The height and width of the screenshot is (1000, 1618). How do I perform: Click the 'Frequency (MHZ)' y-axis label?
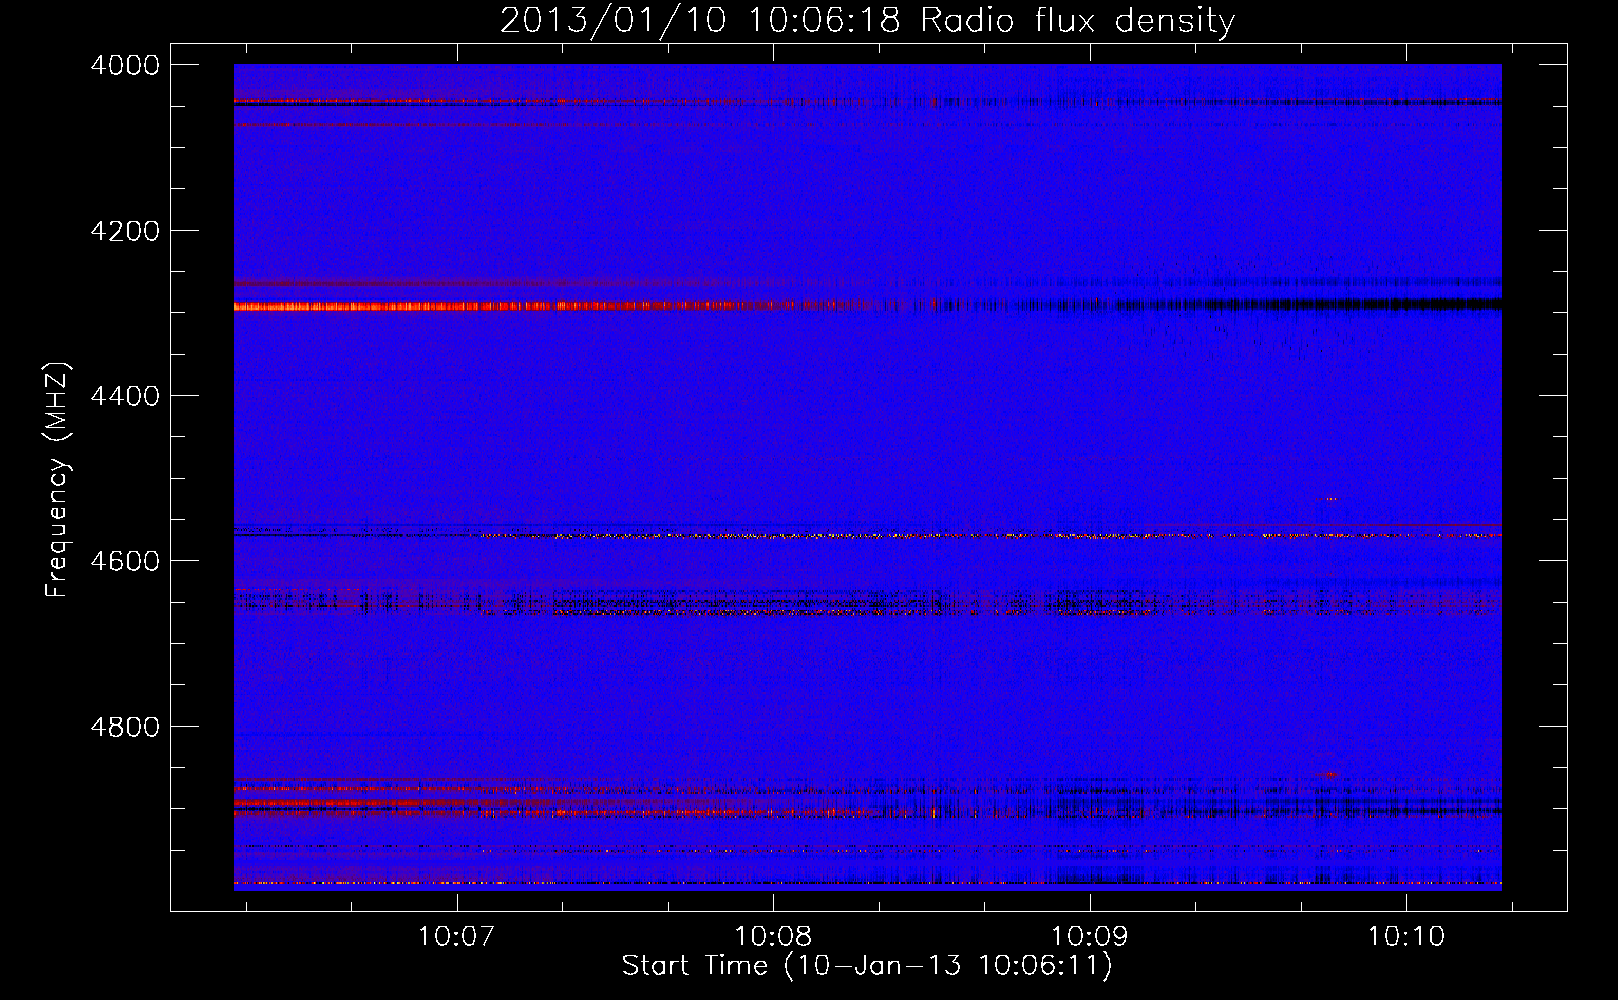[x=57, y=481]
